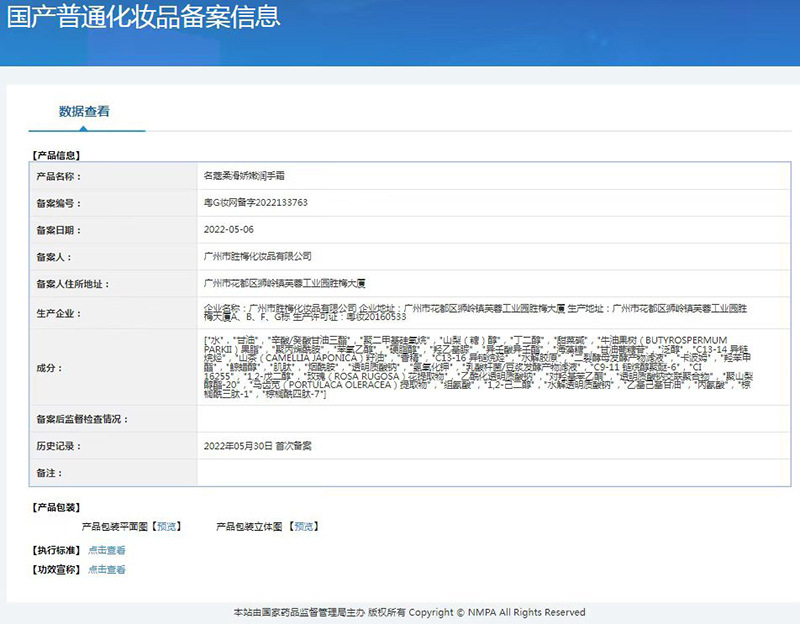Click the 备案后监督检查情况 row label
Screen dimensions: 800x624
[82, 419]
